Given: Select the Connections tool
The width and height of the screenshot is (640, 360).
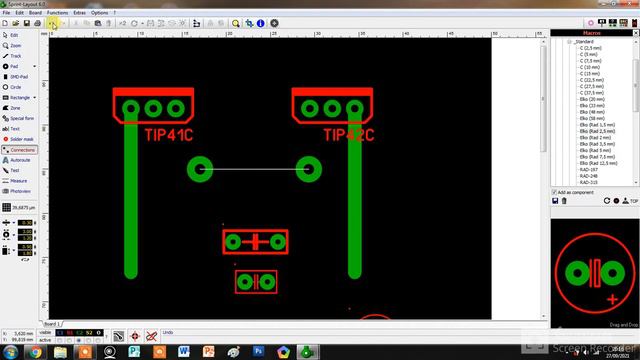Looking at the screenshot, I should pyautogui.click(x=19, y=150).
